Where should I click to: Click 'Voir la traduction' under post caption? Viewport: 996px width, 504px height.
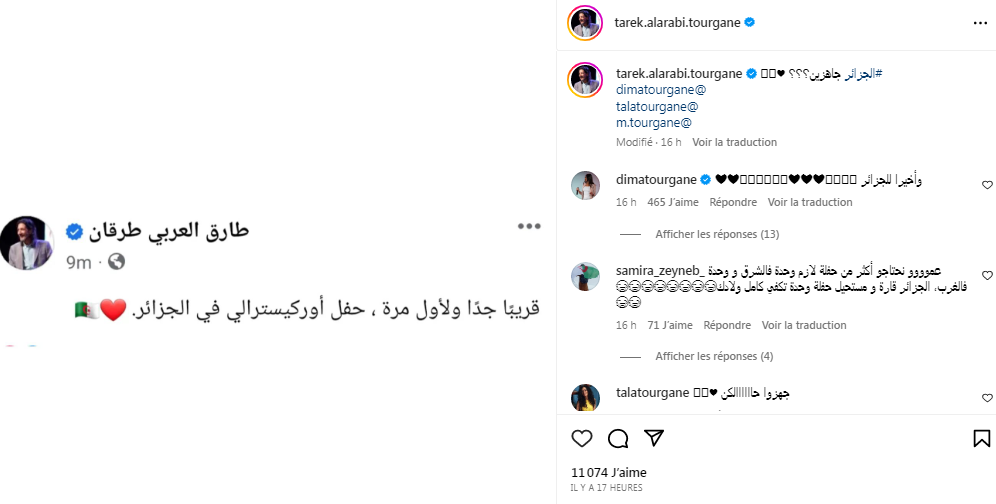(734, 142)
